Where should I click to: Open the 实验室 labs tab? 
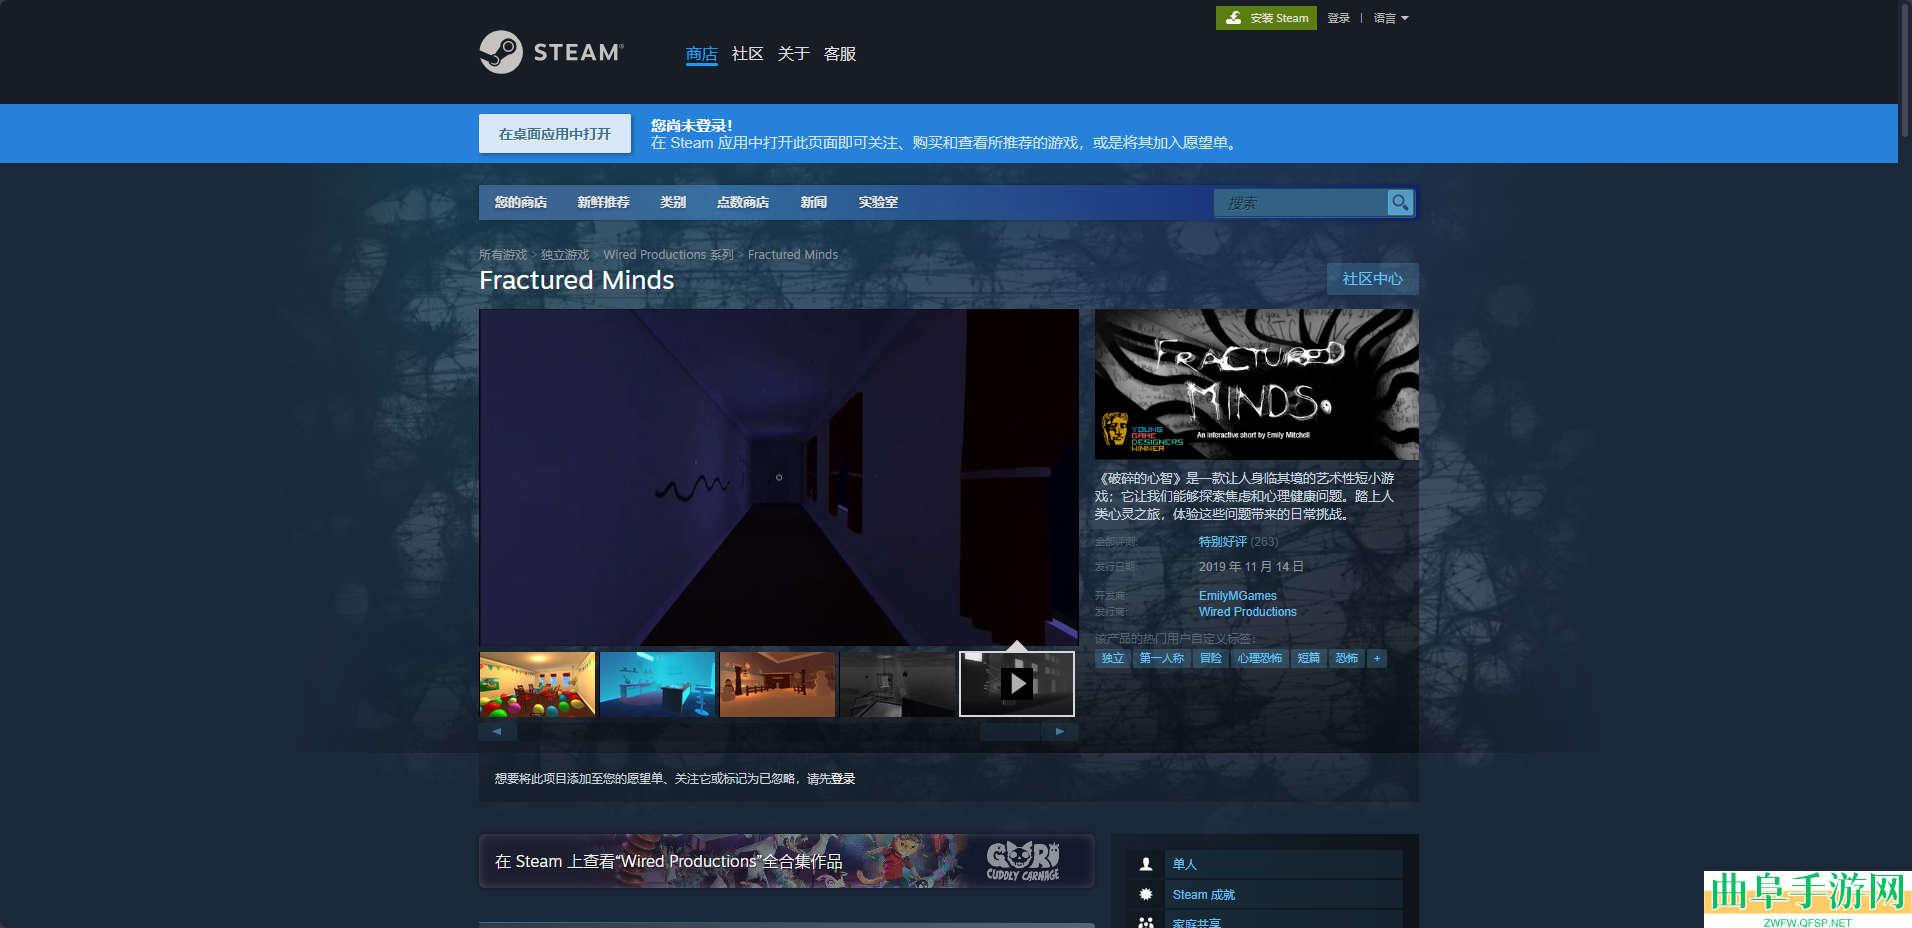(878, 202)
